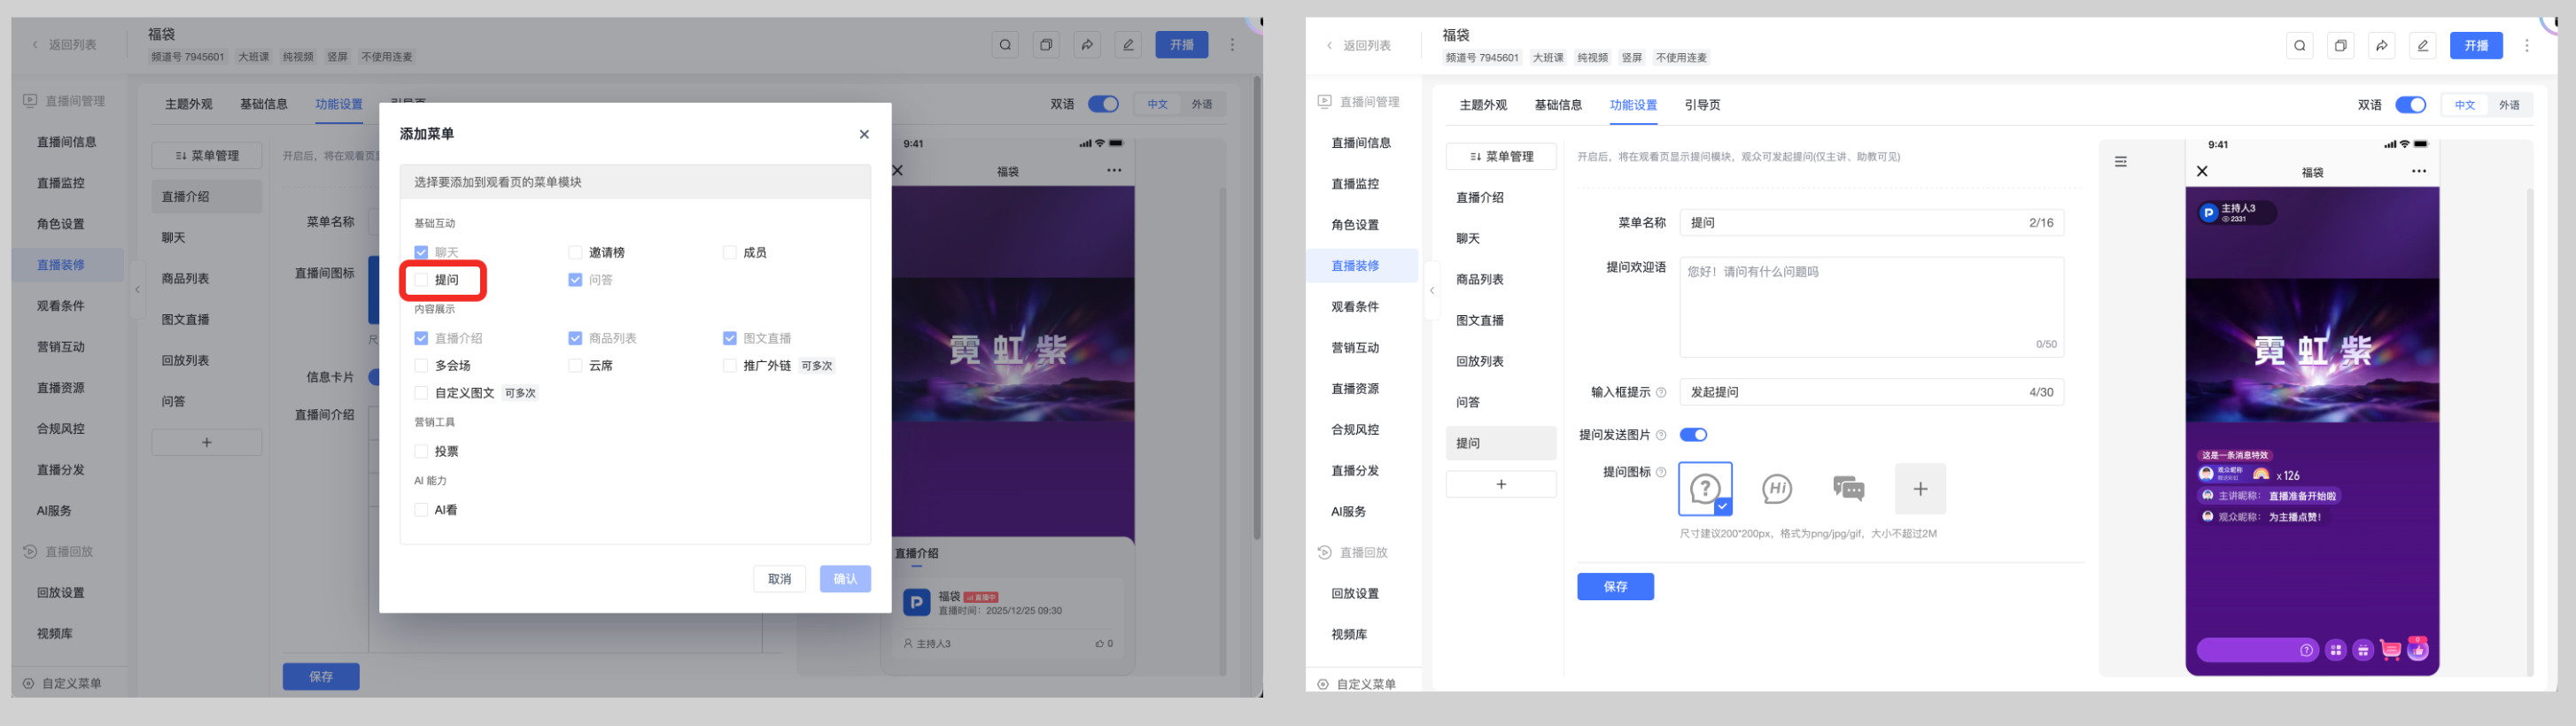2576x726 pixels.
Task: Select the 多会场 checkbox in the dialog
Action: click(421, 366)
